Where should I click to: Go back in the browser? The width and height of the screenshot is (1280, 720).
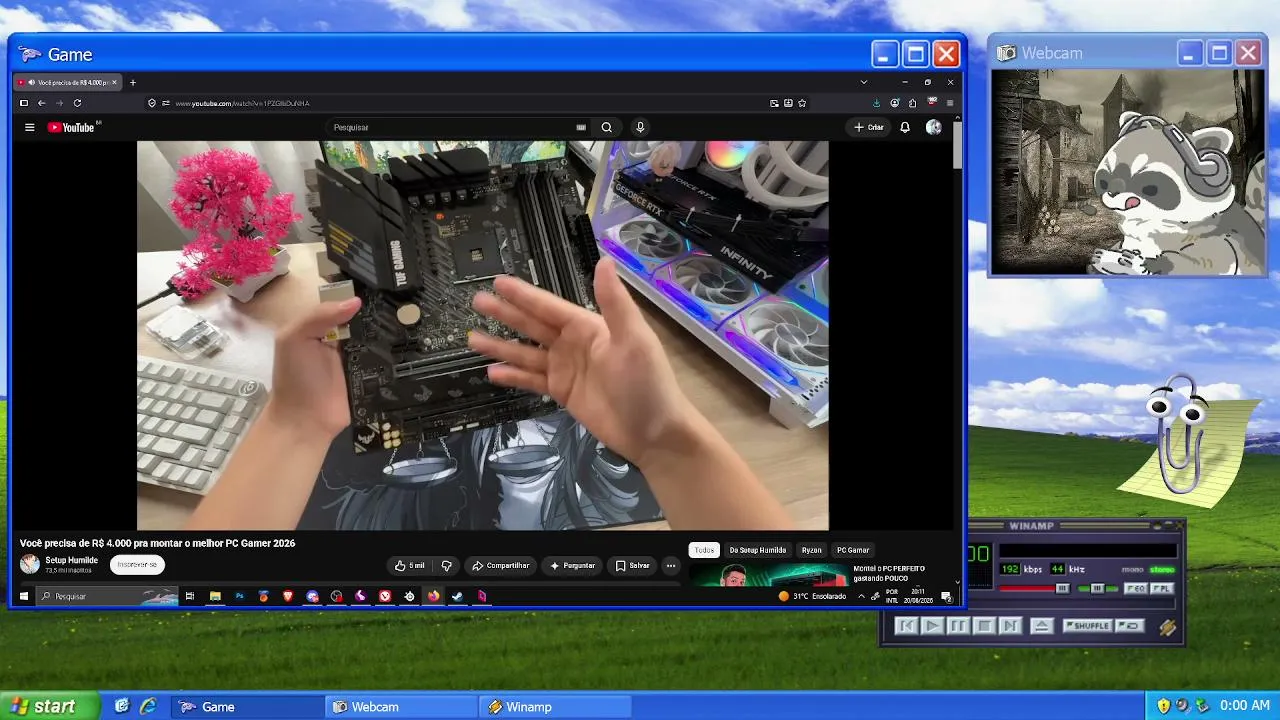(x=42, y=103)
